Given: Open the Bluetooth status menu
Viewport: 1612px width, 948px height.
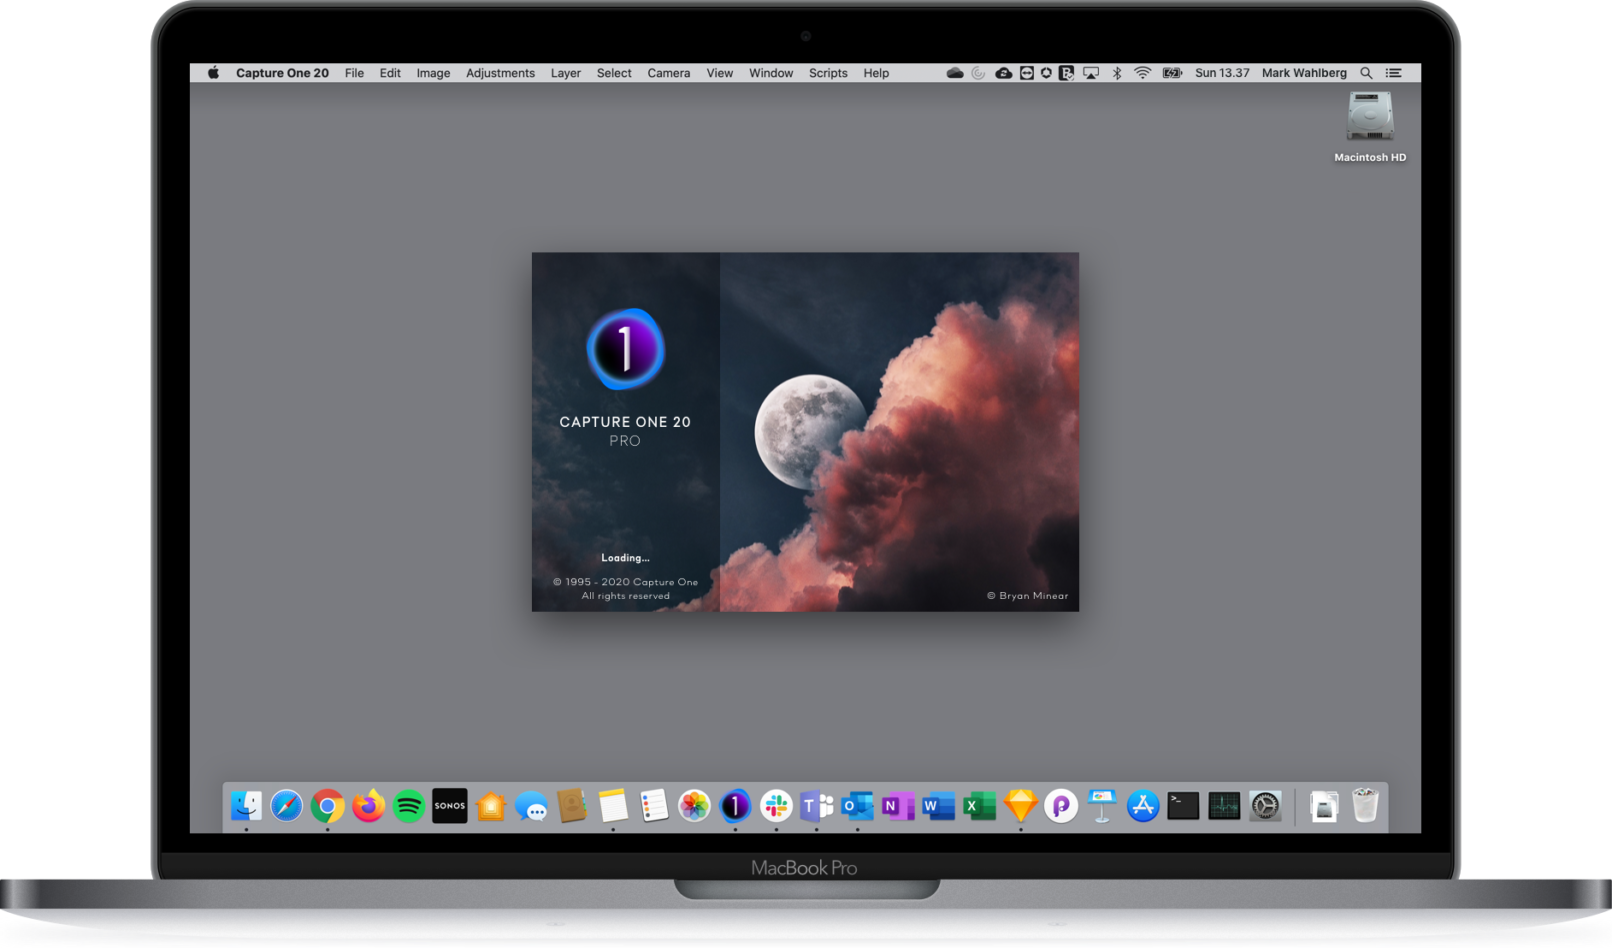Looking at the screenshot, I should (x=1117, y=72).
